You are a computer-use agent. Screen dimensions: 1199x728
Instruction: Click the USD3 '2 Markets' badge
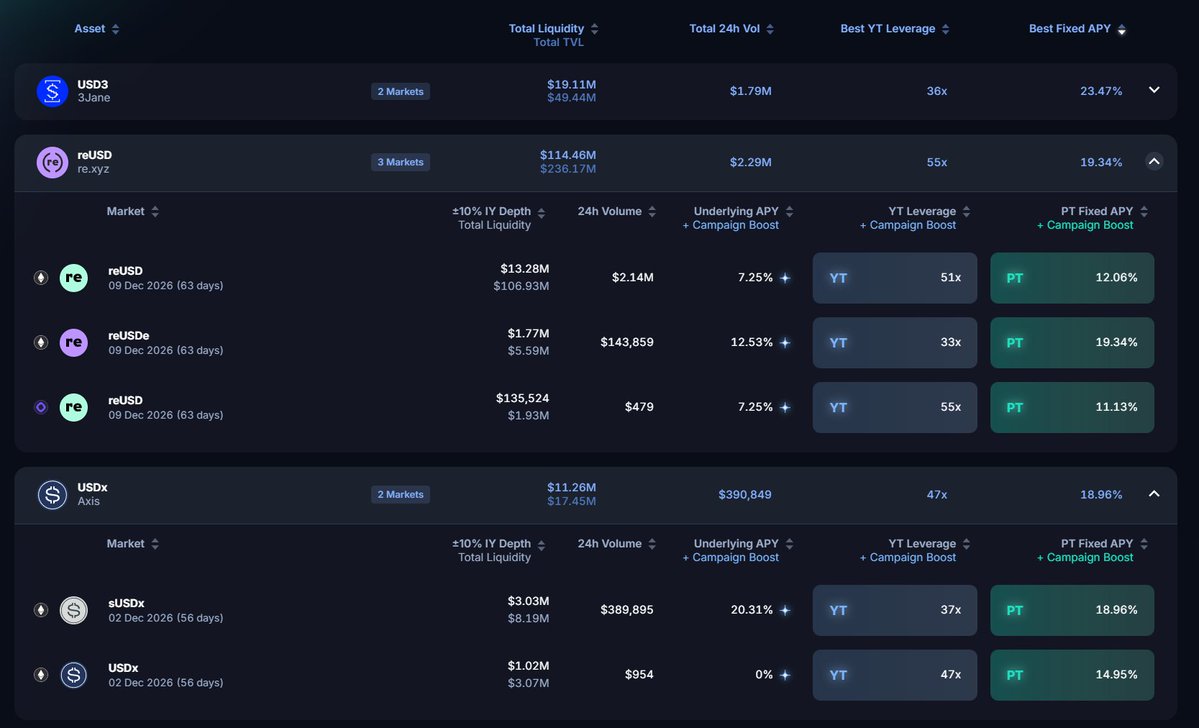(x=400, y=92)
